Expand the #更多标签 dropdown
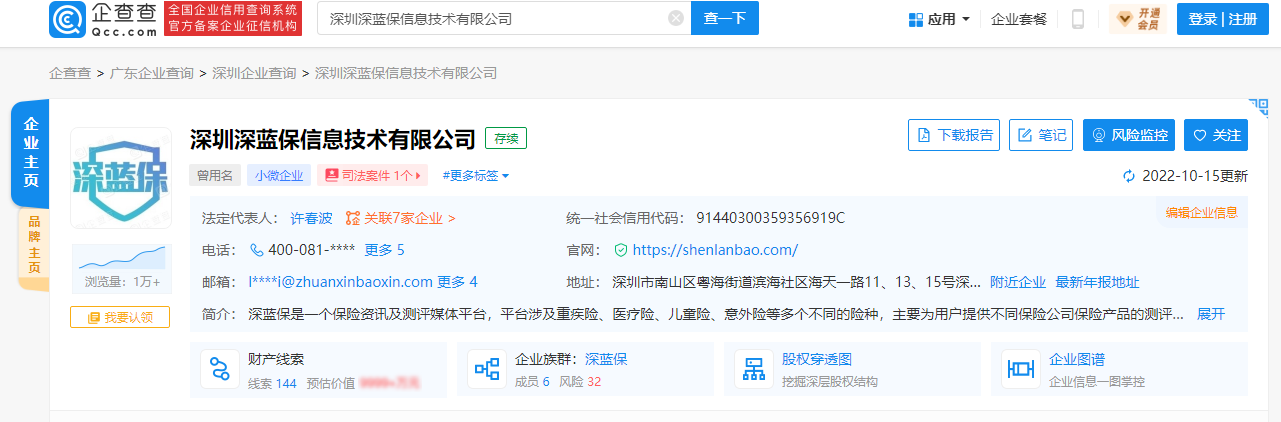This screenshot has width=1281, height=422. click(x=476, y=175)
